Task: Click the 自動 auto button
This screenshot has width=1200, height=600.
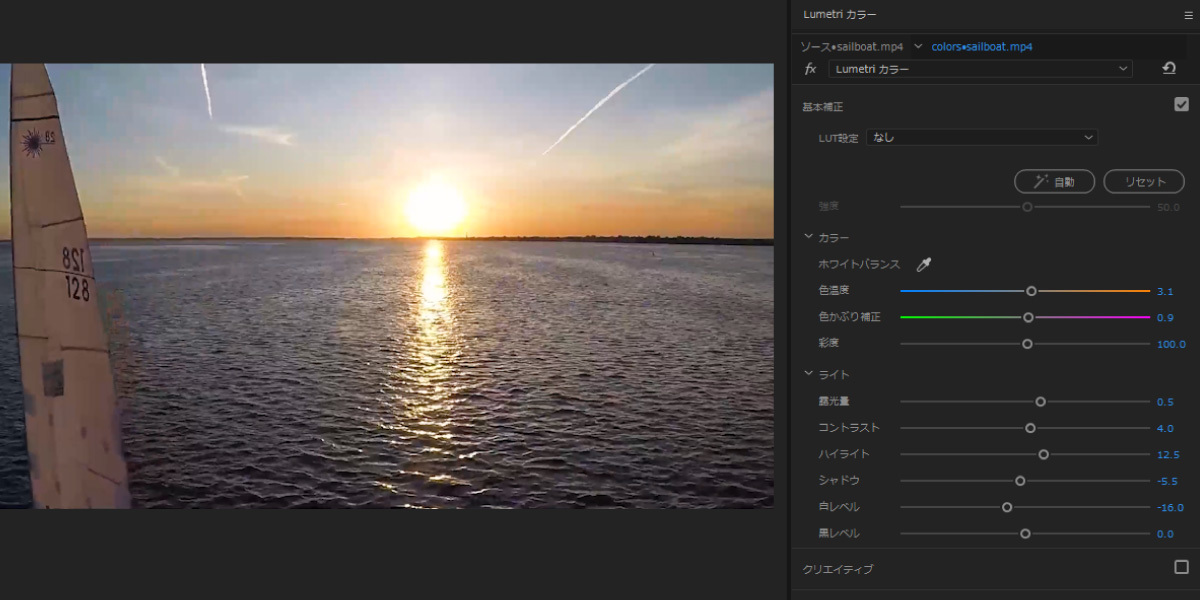Action: pyautogui.click(x=1054, y=182)
